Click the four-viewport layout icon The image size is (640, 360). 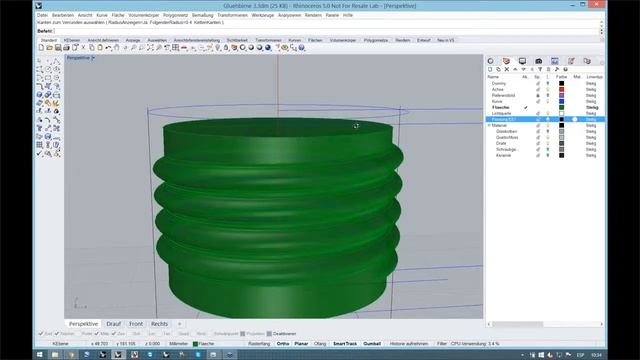pyautogui.click(x=176, y=48)
